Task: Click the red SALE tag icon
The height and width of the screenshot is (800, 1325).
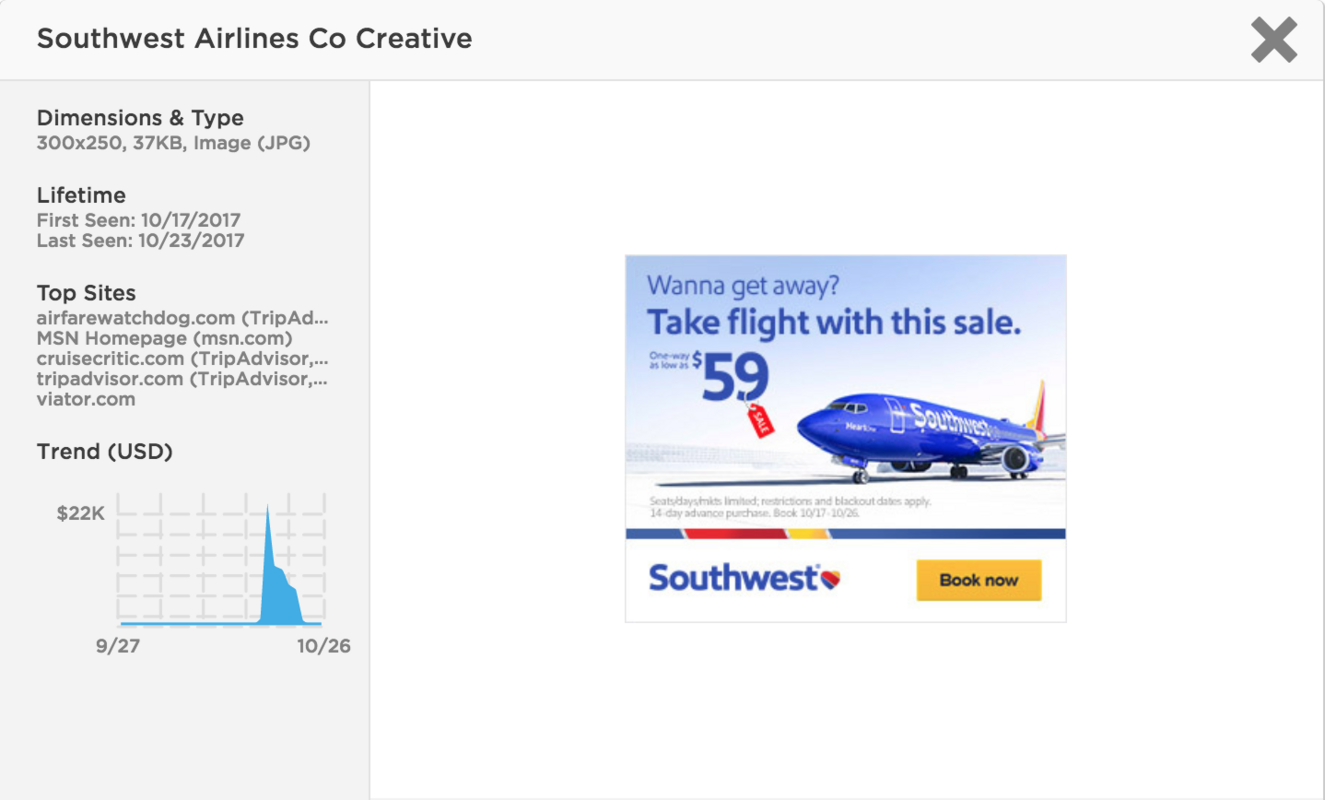Action: point(760,419)
